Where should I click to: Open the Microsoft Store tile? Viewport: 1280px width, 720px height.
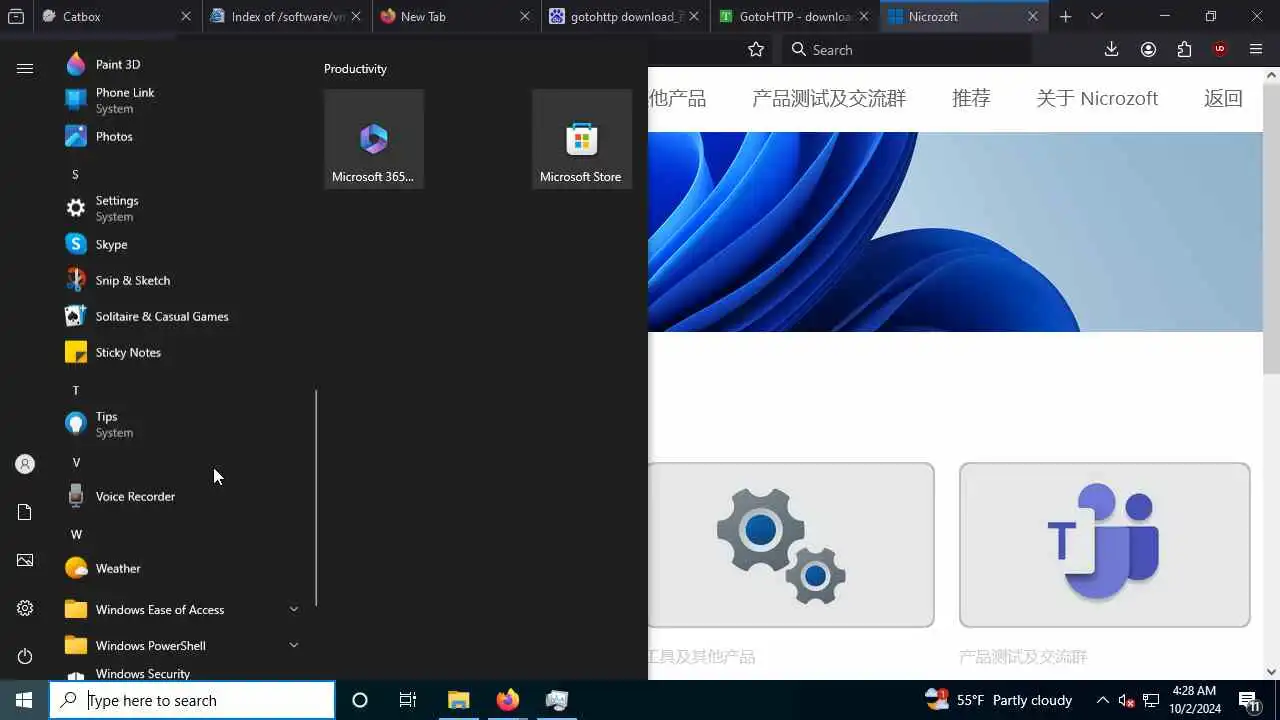[582, 139]
